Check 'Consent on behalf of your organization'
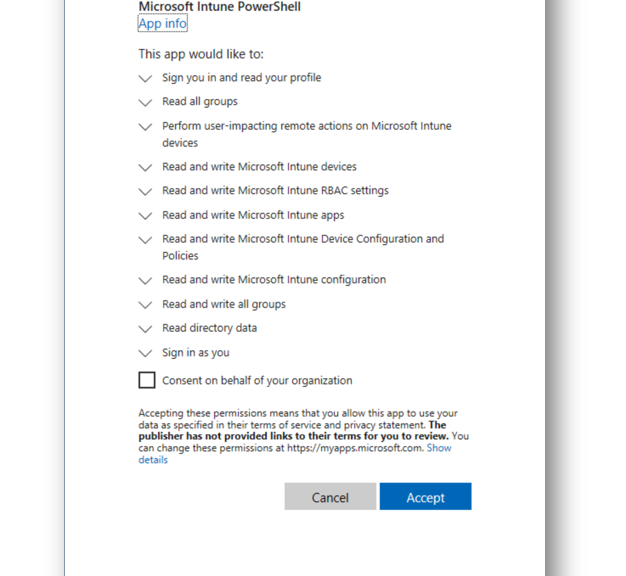This screenshot has height=576, width=626. [x=147, y=380]
